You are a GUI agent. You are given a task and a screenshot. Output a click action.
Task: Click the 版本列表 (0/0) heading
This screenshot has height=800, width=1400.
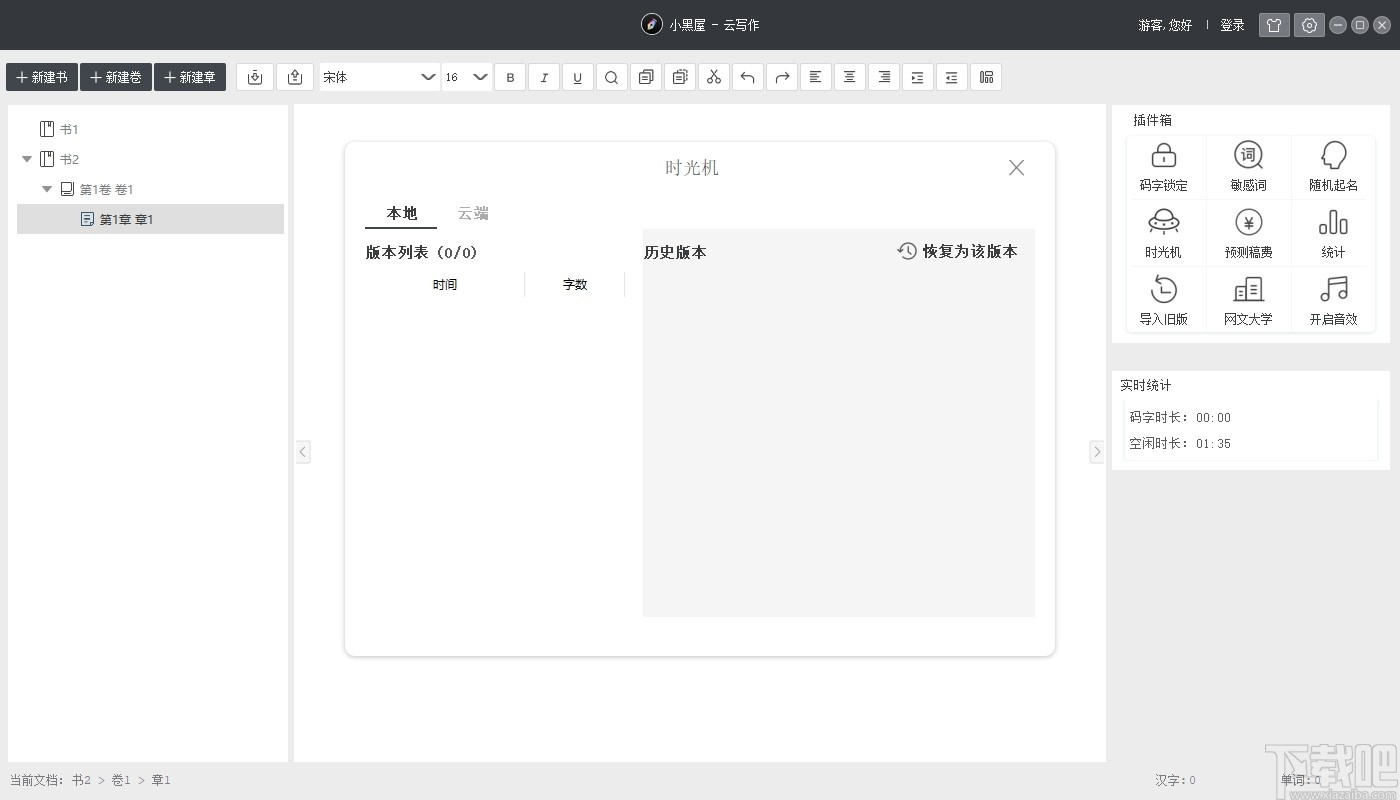421,252
